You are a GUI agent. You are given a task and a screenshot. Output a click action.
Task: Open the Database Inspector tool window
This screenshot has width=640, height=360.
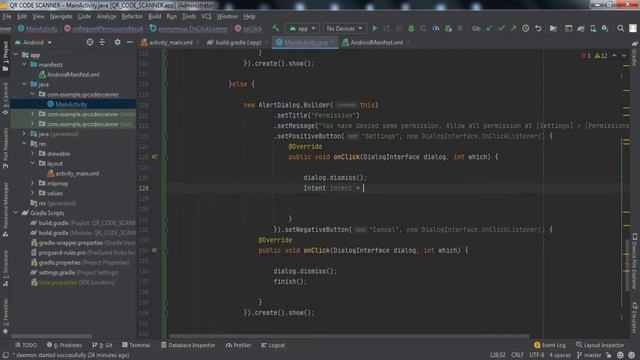pyautogui.click(x=188, y=345)
